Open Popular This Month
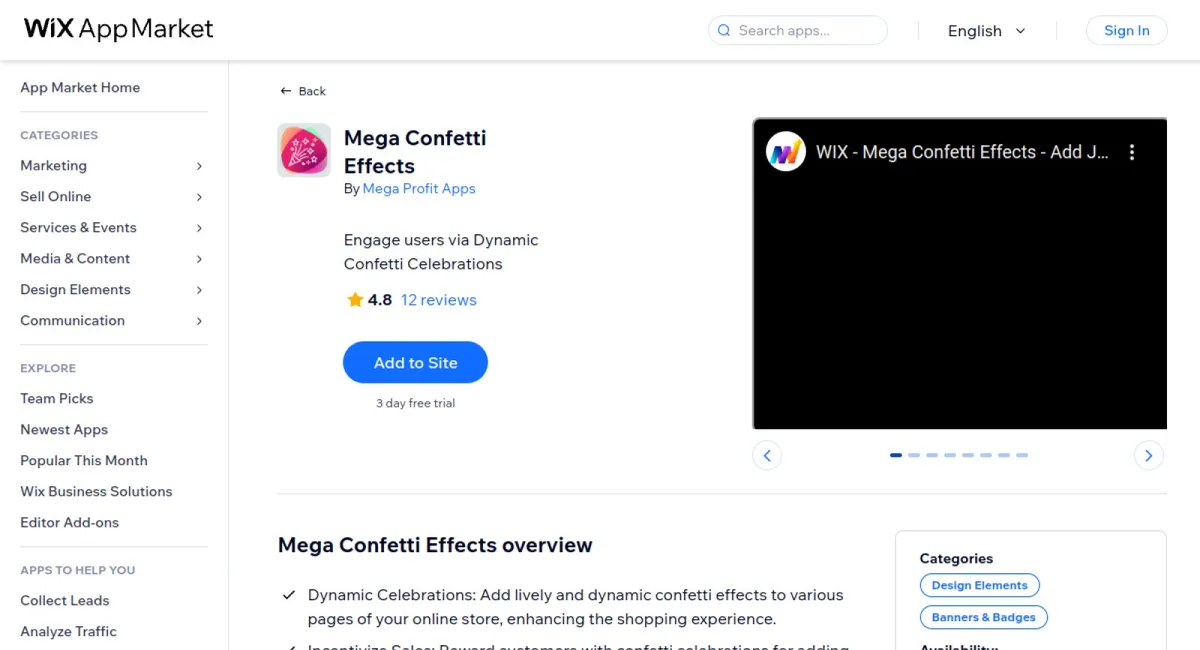This screenshot has height=650, width=1200. click(x=84, y=461)
